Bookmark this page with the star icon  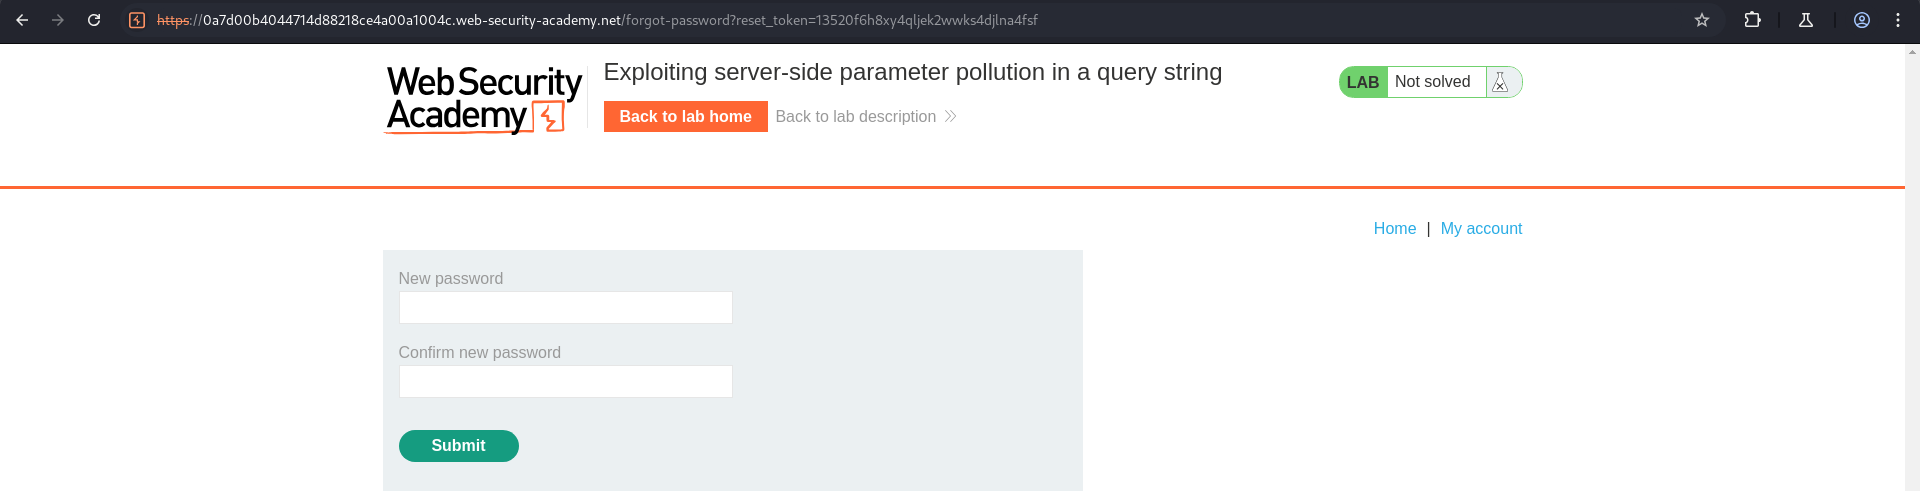pos(1702,20)
